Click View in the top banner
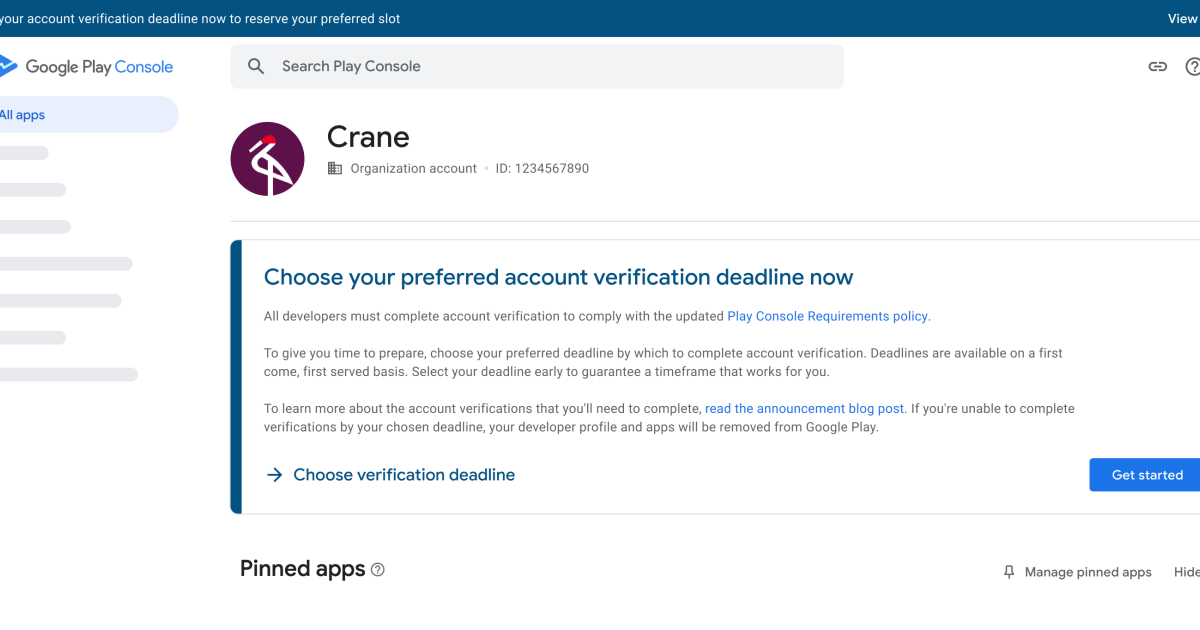This screenshot has height=630, width=1200. point(1182,18)
